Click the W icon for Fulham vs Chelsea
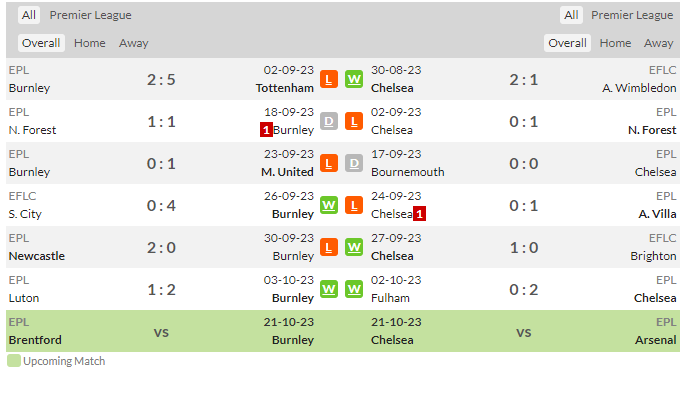Viewport: 685px width, 393px height. (x=354, y=289)
